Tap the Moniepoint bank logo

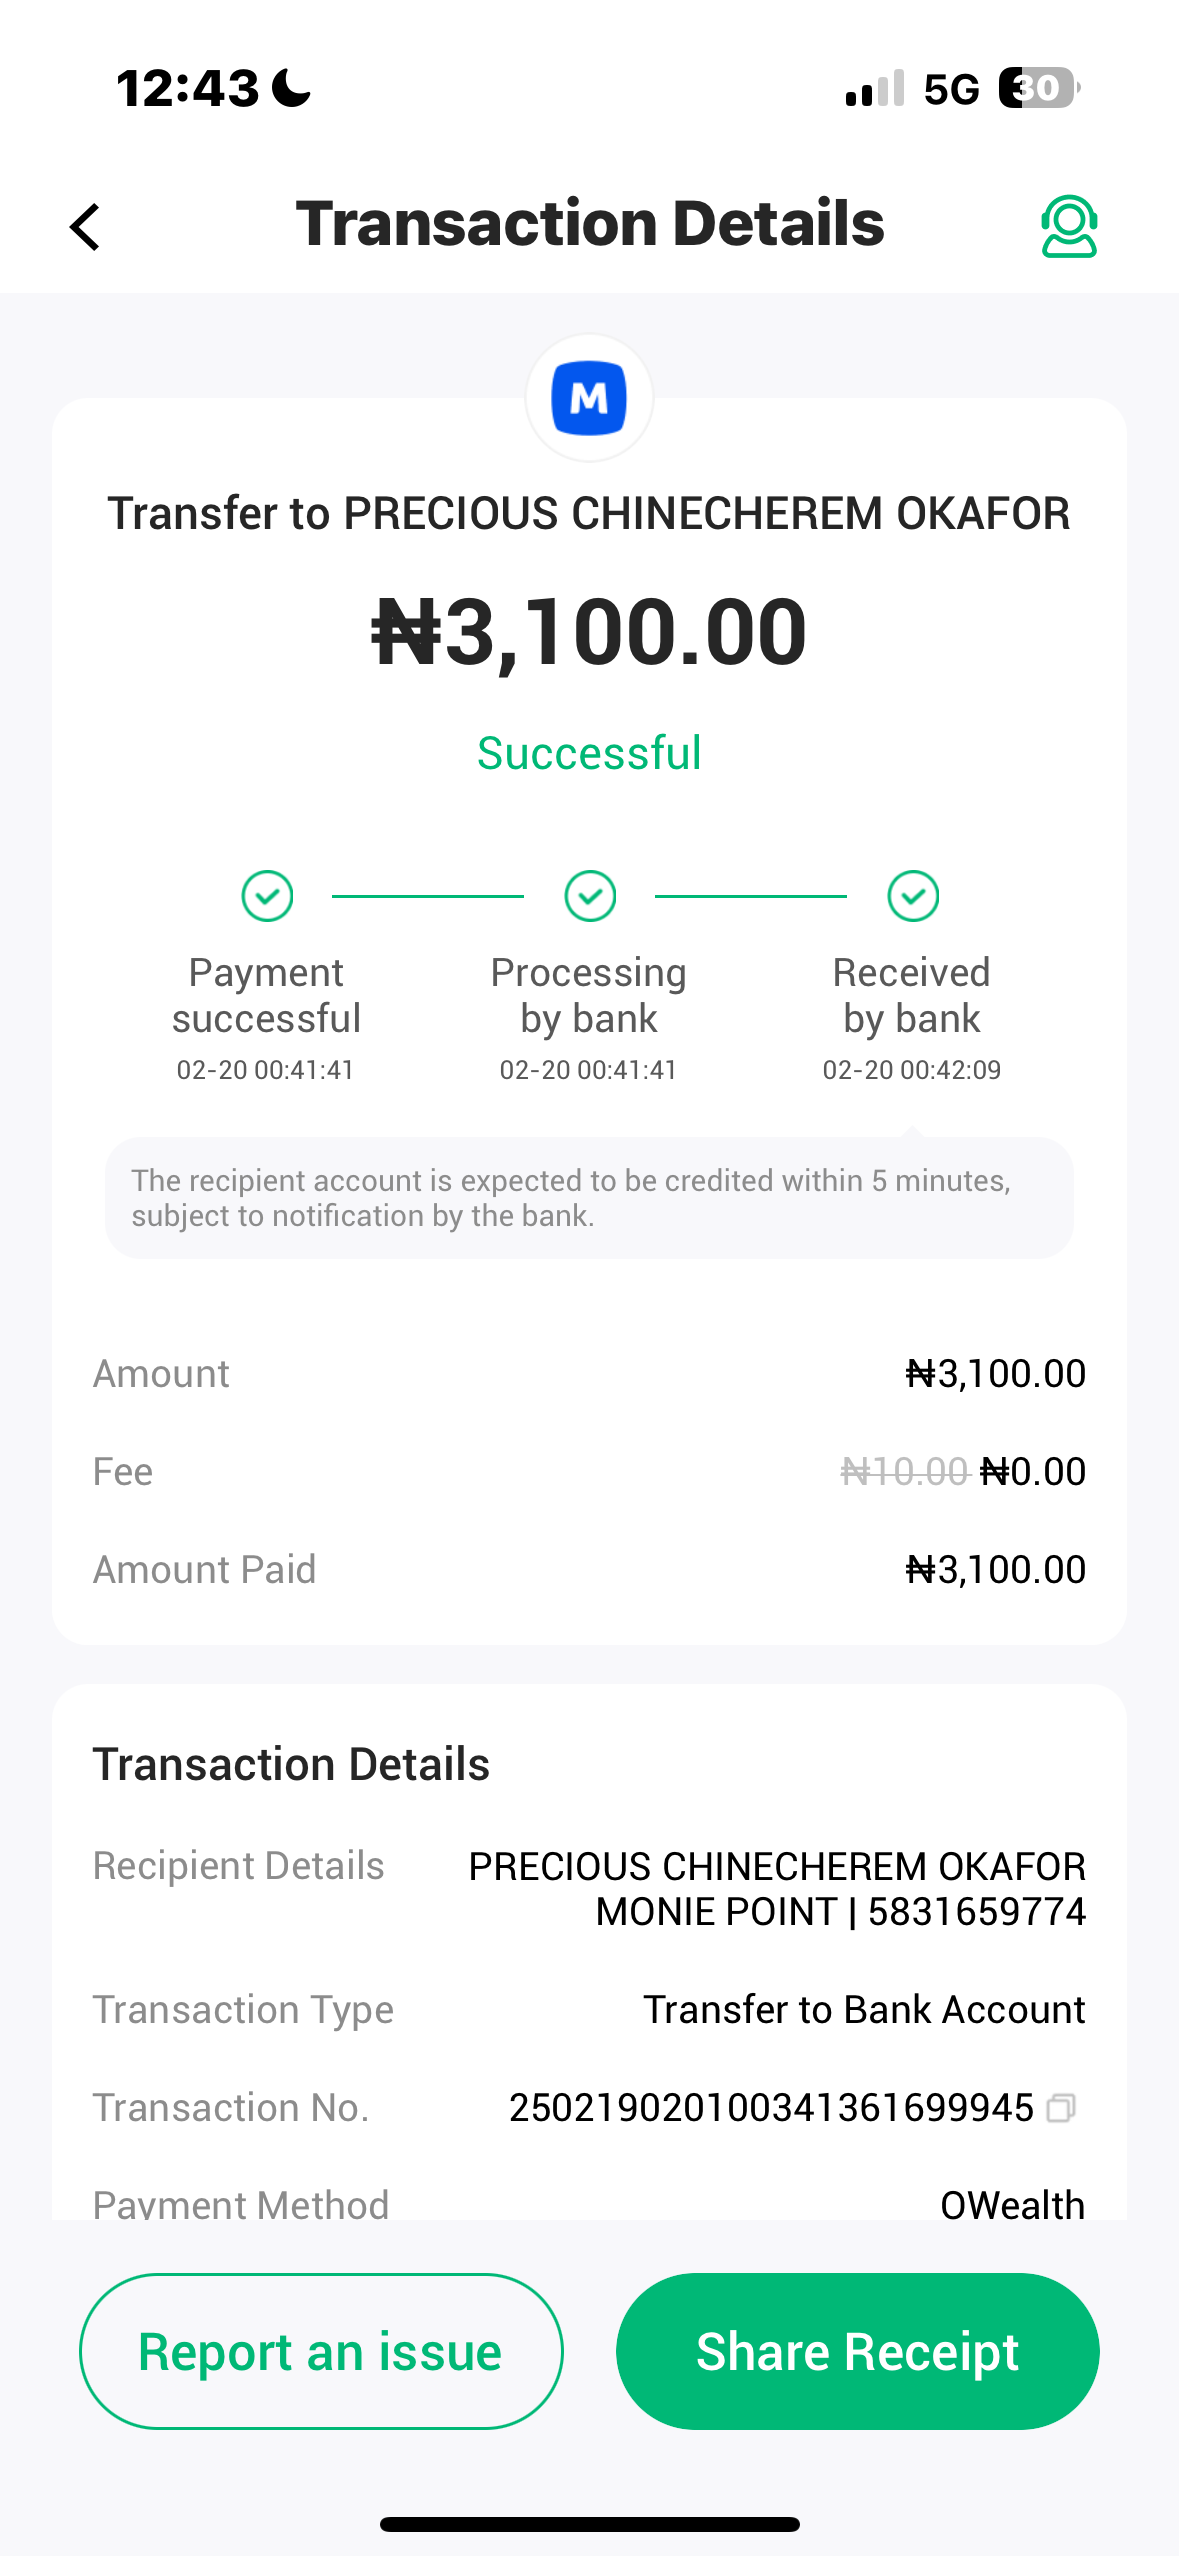tap(589, 398)
